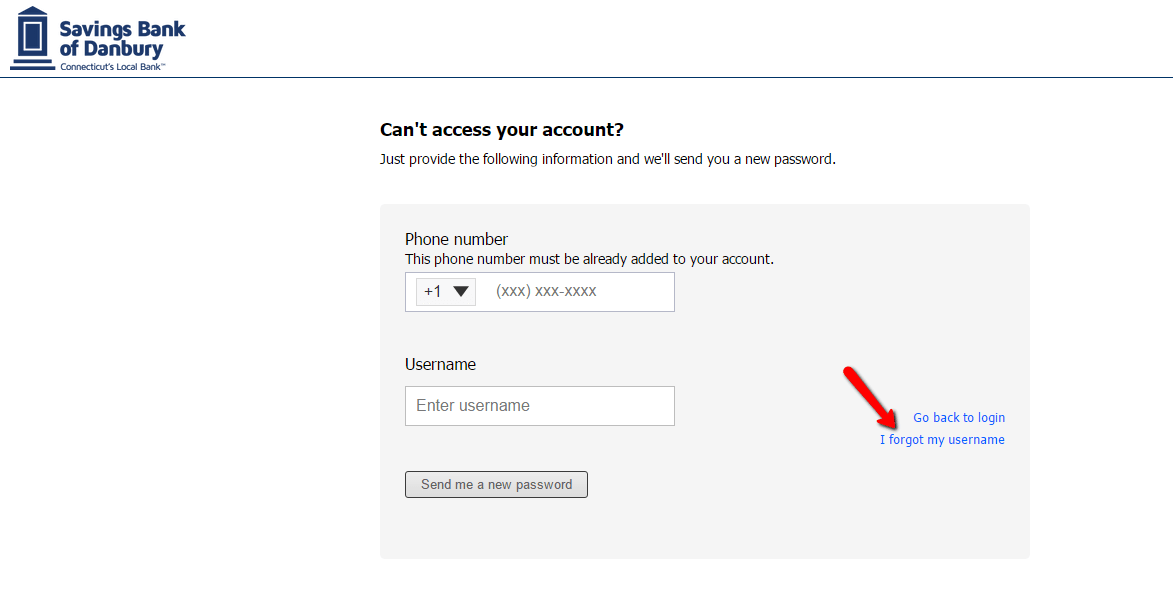Click the Savings Bank of Danbury logo
Image resolution: width=1173 pixels, height=605 pixels.
pyautogui.click(x=95, y=39)
